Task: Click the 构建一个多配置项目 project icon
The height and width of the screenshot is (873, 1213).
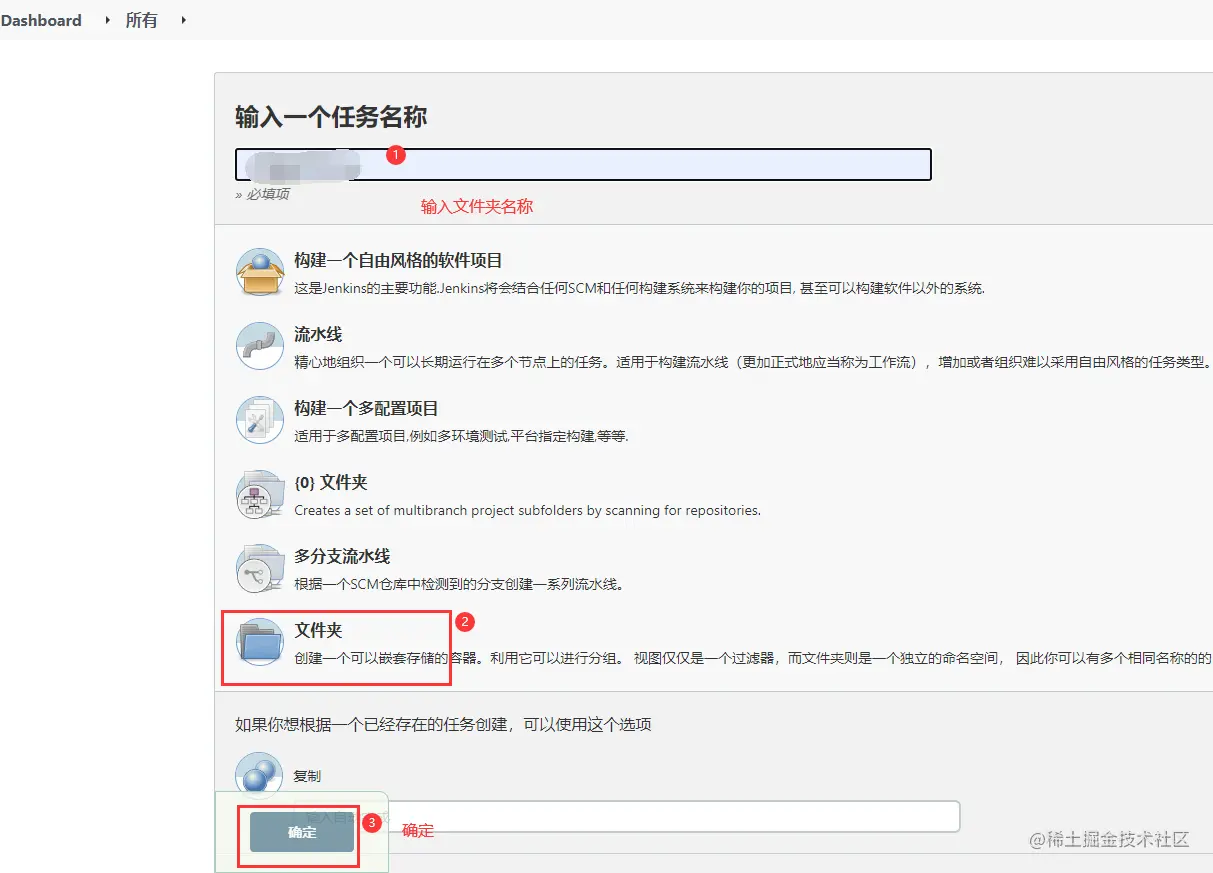Action: pos(259,420)
